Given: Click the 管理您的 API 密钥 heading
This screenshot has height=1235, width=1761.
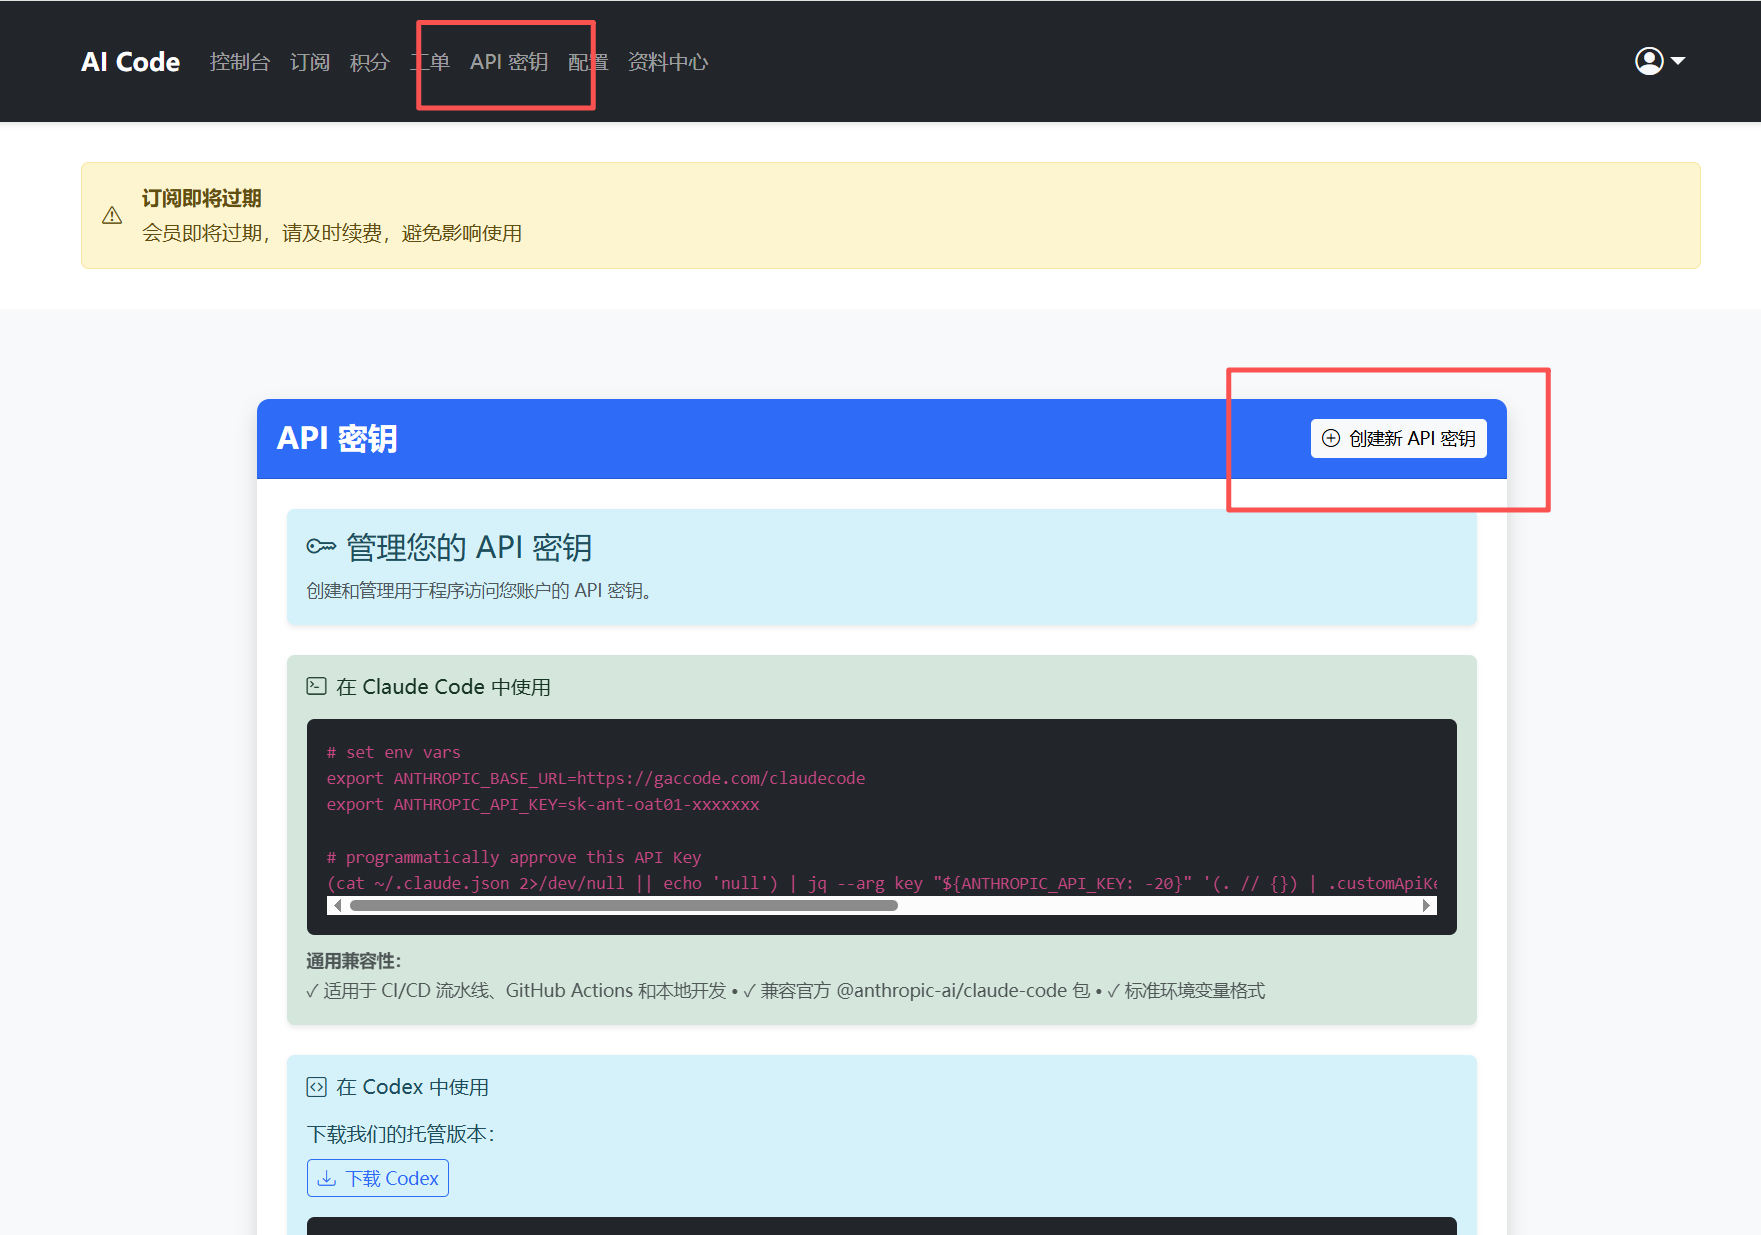Looking at the screenshot, I should point(469,547).
